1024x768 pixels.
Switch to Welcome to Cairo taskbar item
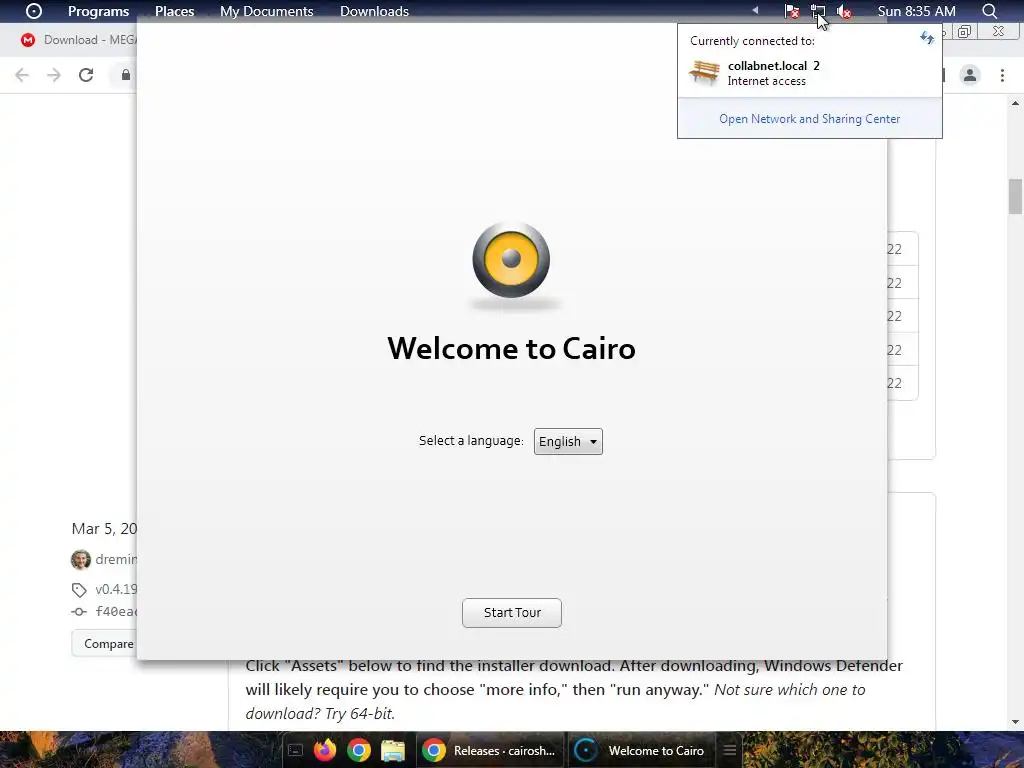point(642,750)
